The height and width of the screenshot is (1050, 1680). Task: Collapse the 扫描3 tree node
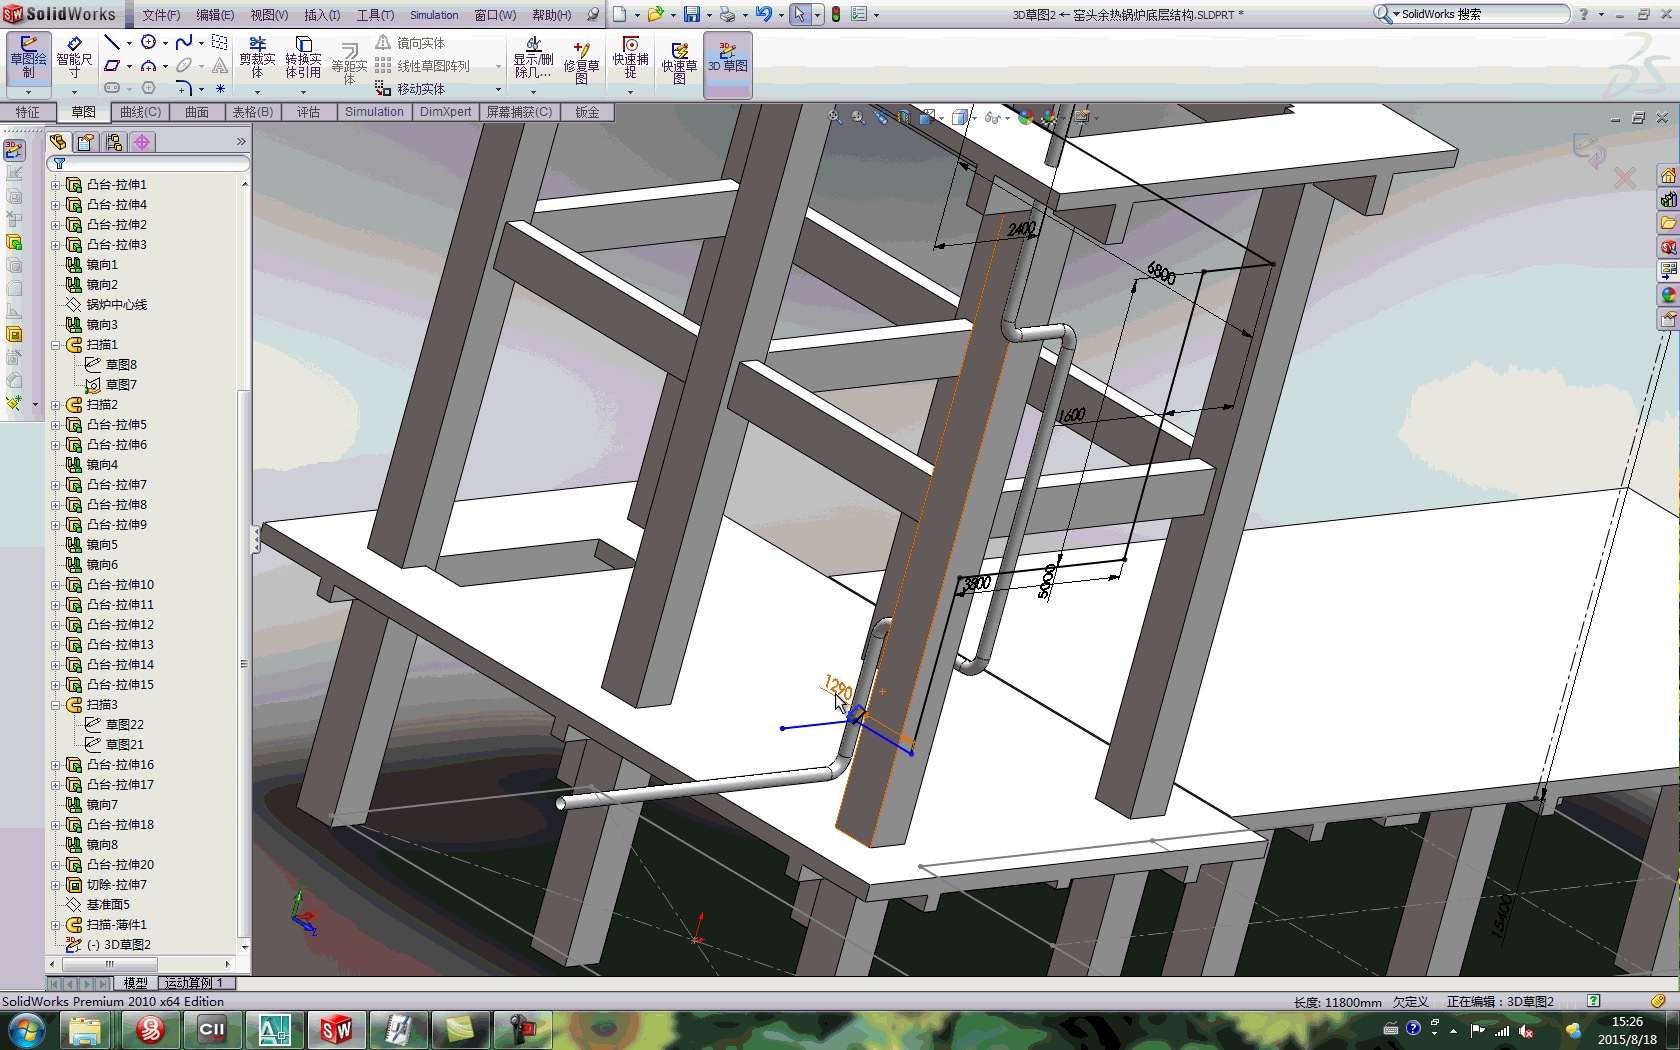[x=56, y=705]
